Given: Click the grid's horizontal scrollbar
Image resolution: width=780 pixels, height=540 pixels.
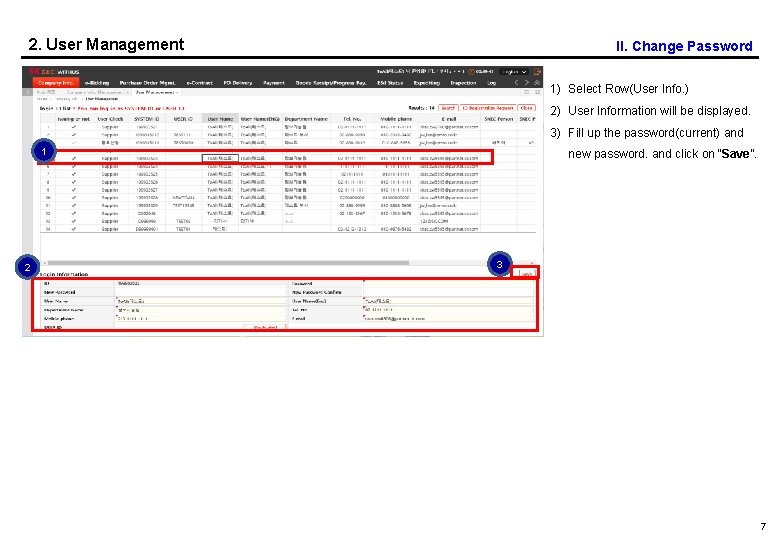Looking at the screenshot, I should pos(228,263).
